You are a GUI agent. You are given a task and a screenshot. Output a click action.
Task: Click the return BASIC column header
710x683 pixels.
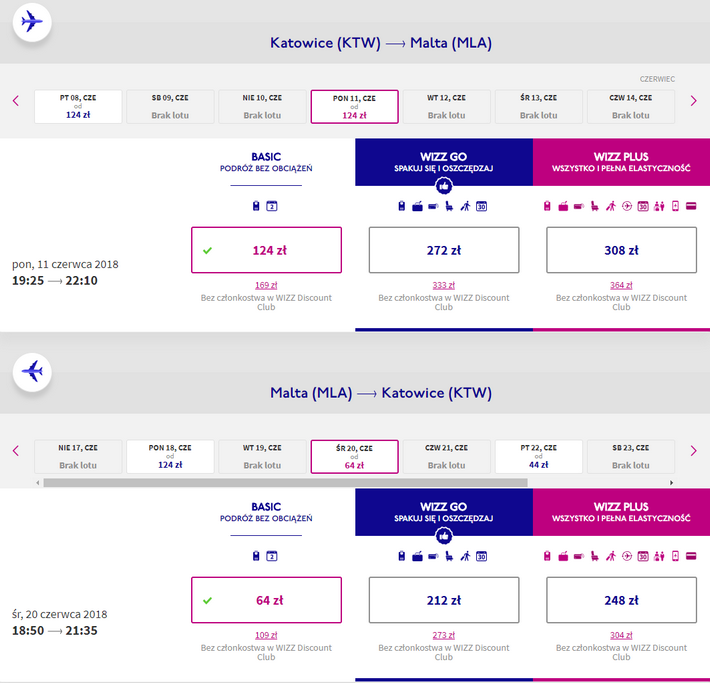(x=266, y=512)
